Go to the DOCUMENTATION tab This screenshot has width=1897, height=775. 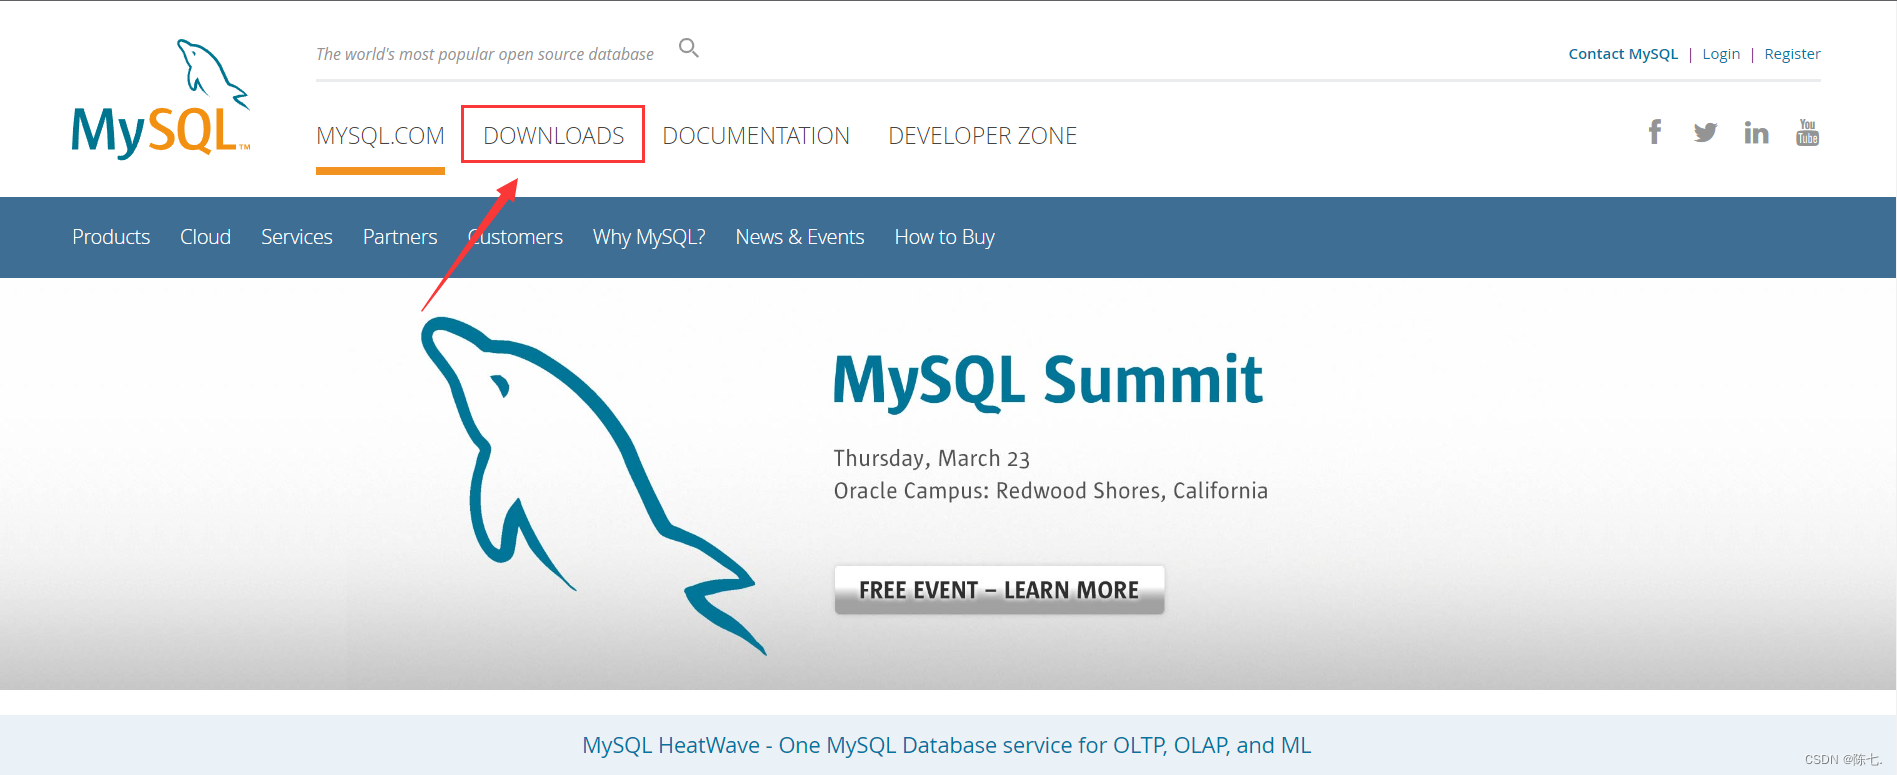(x=756, y=136)
